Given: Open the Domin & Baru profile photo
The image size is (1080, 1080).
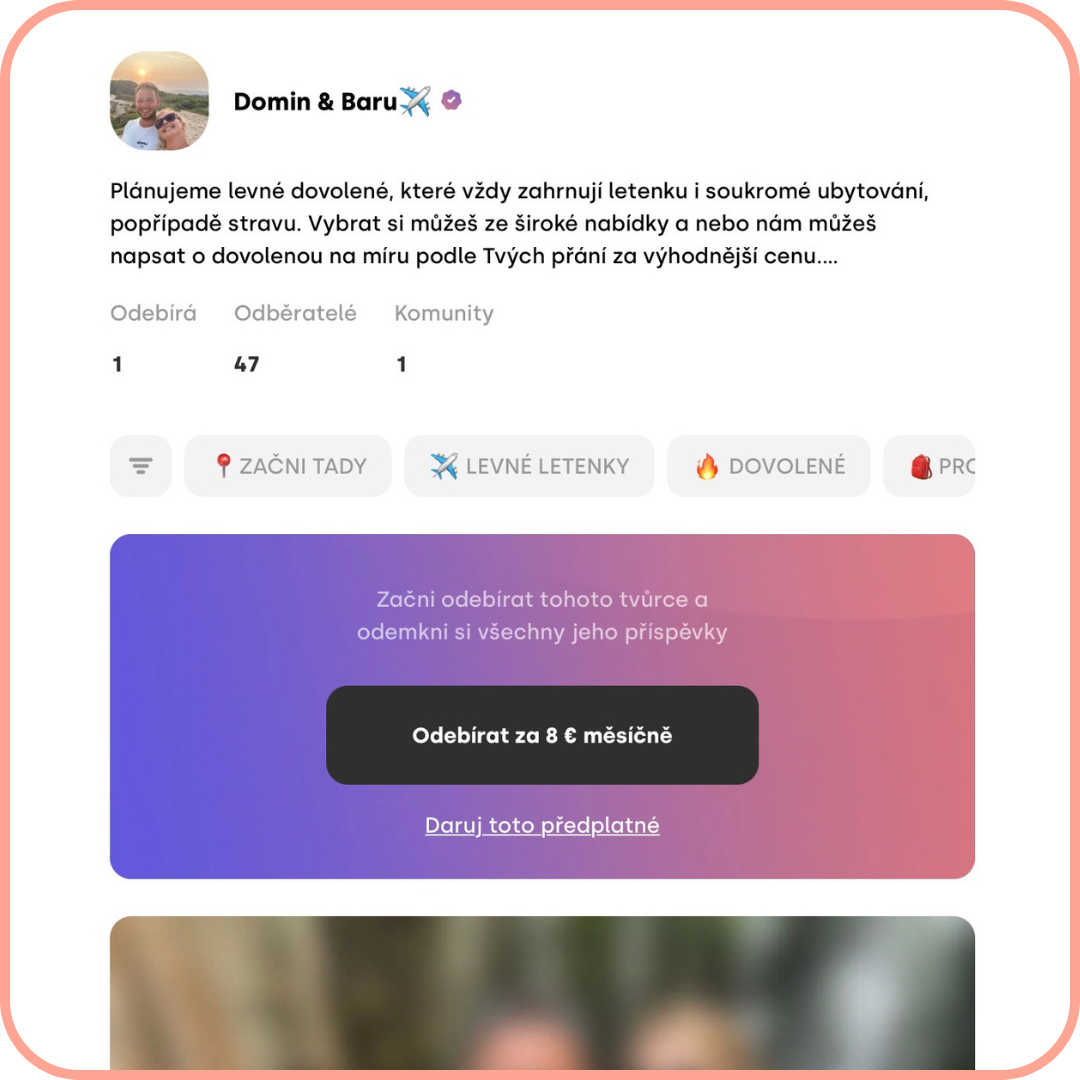Looking at the screenshot, I should [x=159, y=101].
